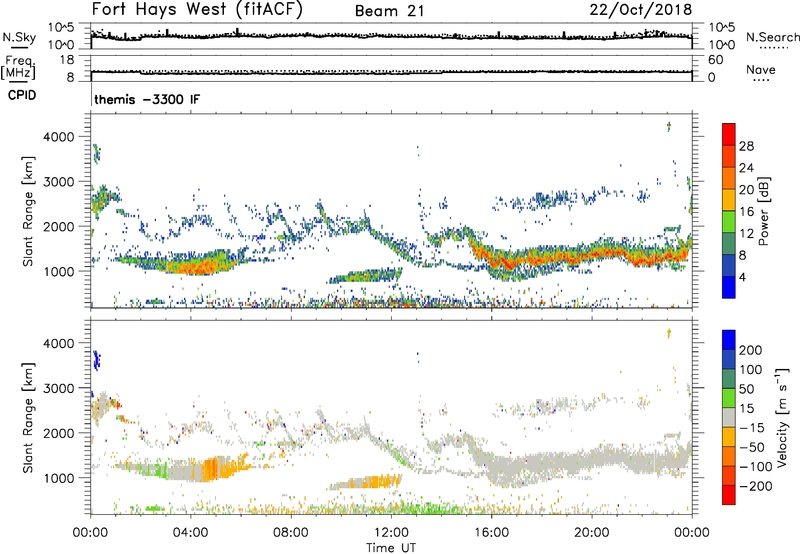This screenshot has width=800, height=554.
Task: Click the 'Velocity [m s-1]' colorbar title
Action: pos(783,417)
